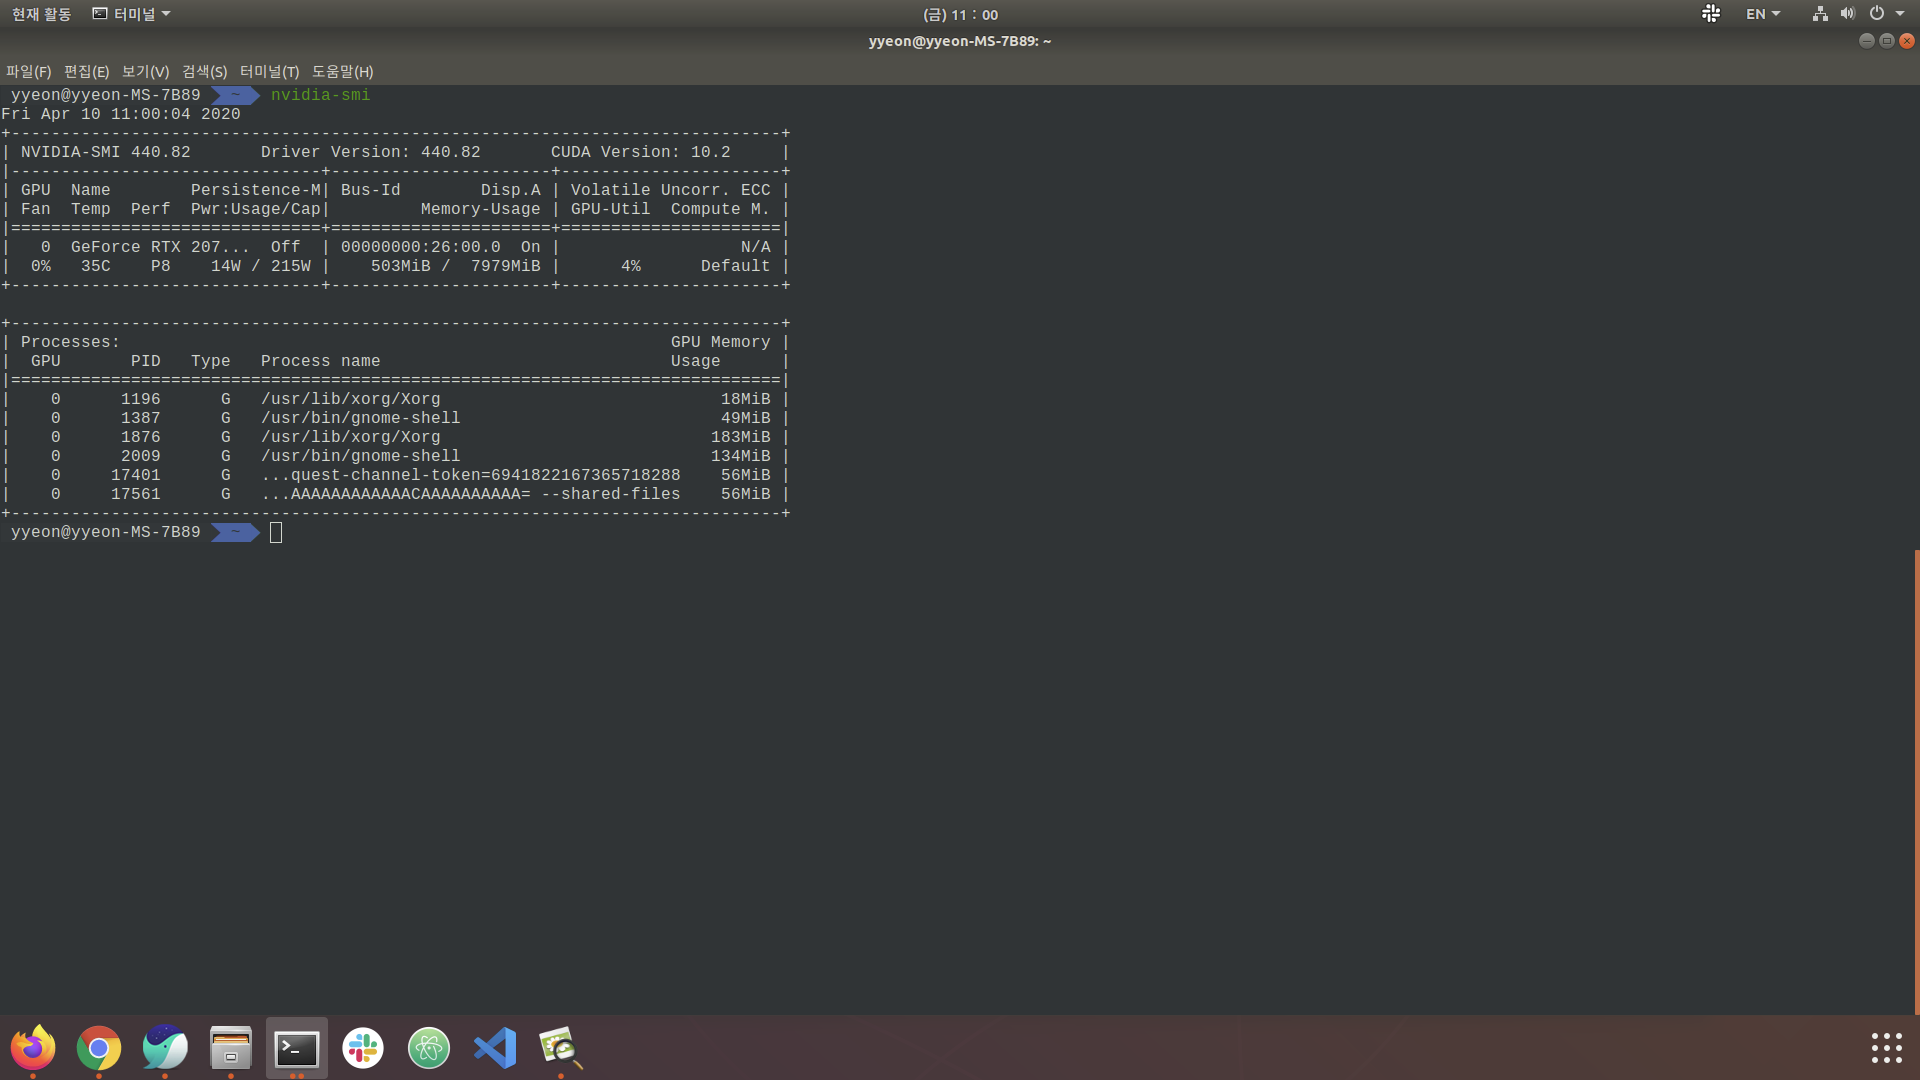Open the Files manager dock icon
Screen dimensions: 1920x1080
pyautogui.click(x=231, y=1048)
